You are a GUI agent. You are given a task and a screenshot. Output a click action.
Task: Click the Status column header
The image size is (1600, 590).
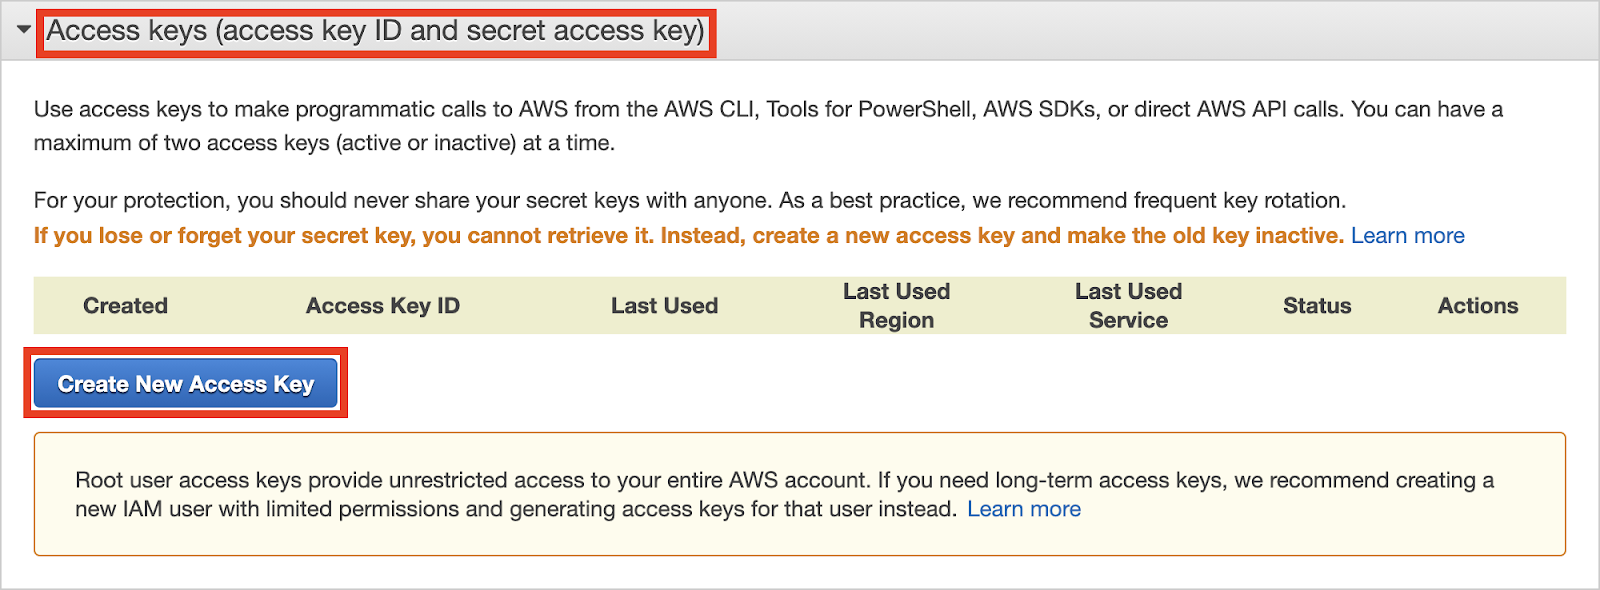pyautogui.click(x=1317, y=306)
